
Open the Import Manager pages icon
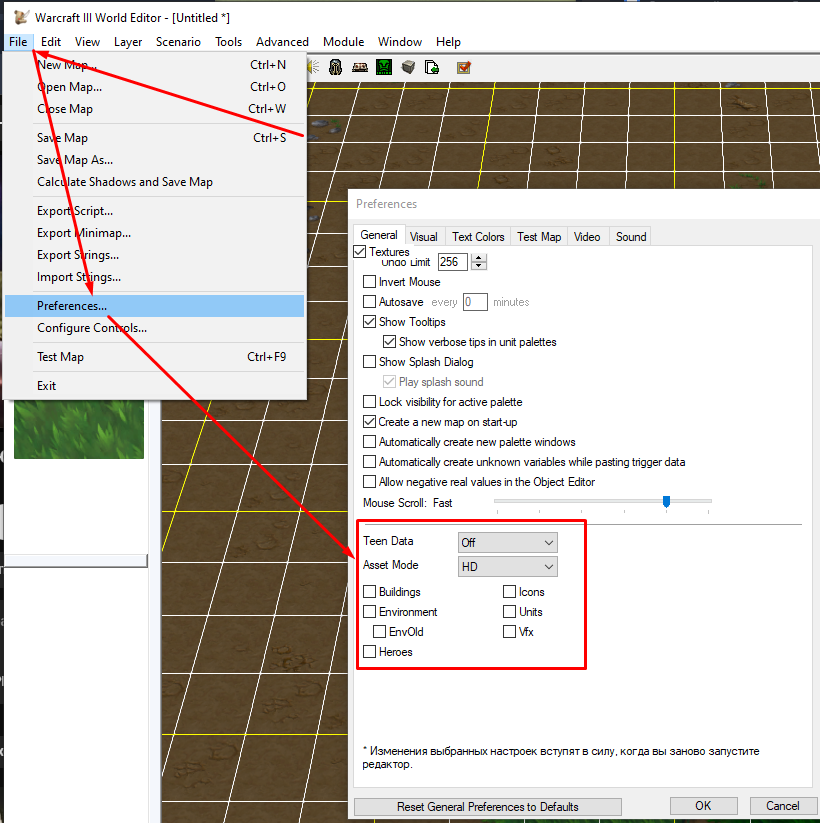pyautogui.click(x=432, y=67)
